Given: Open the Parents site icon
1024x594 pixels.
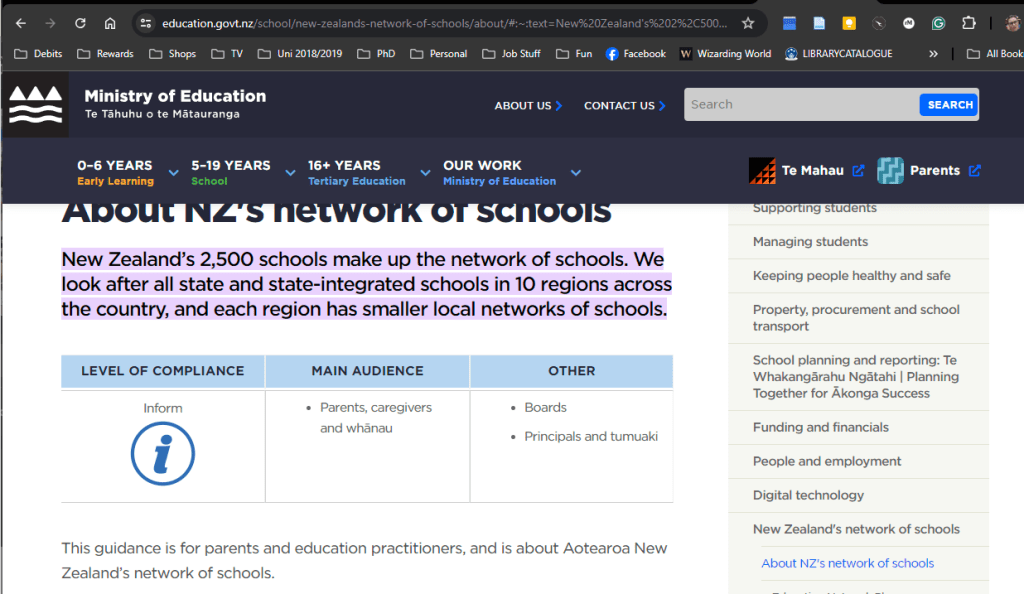Looking at the screenshot, I should tap(890, 171).
